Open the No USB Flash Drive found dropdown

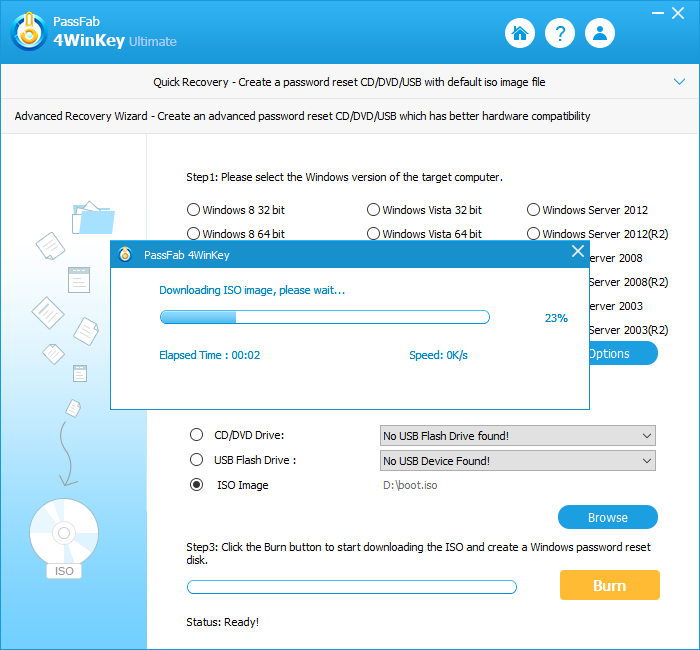[517, 436]
